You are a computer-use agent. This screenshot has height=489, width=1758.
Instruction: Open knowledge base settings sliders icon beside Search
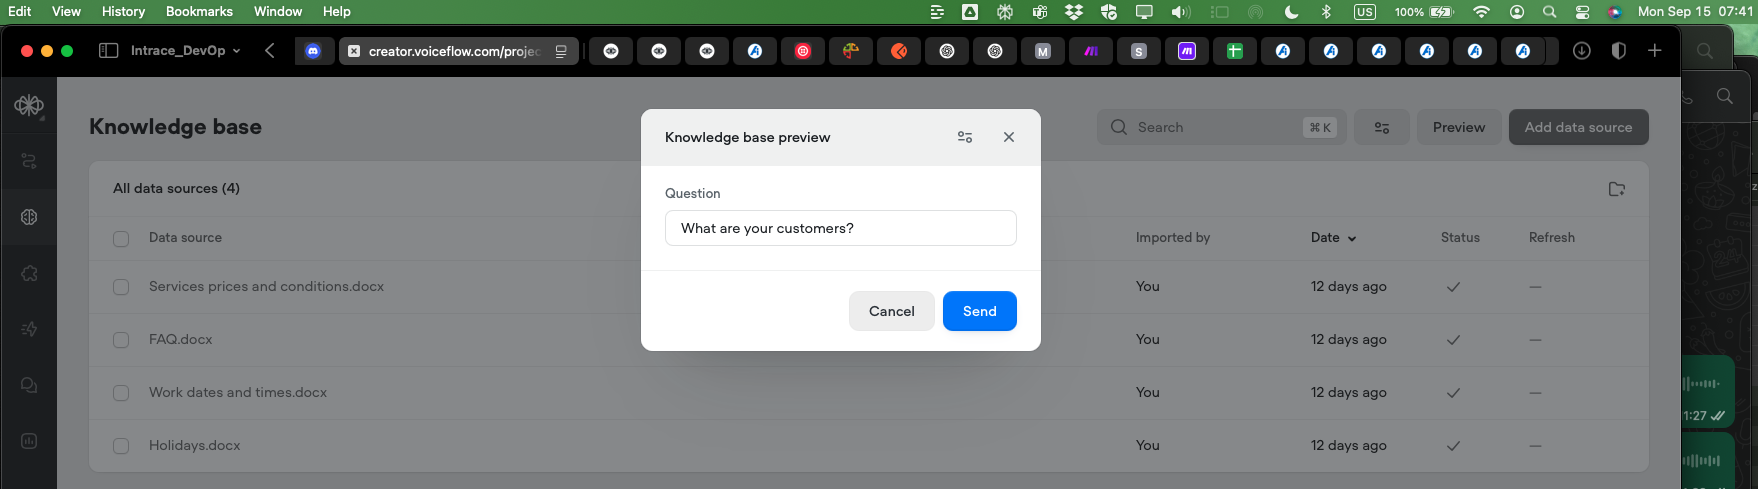1382,127
